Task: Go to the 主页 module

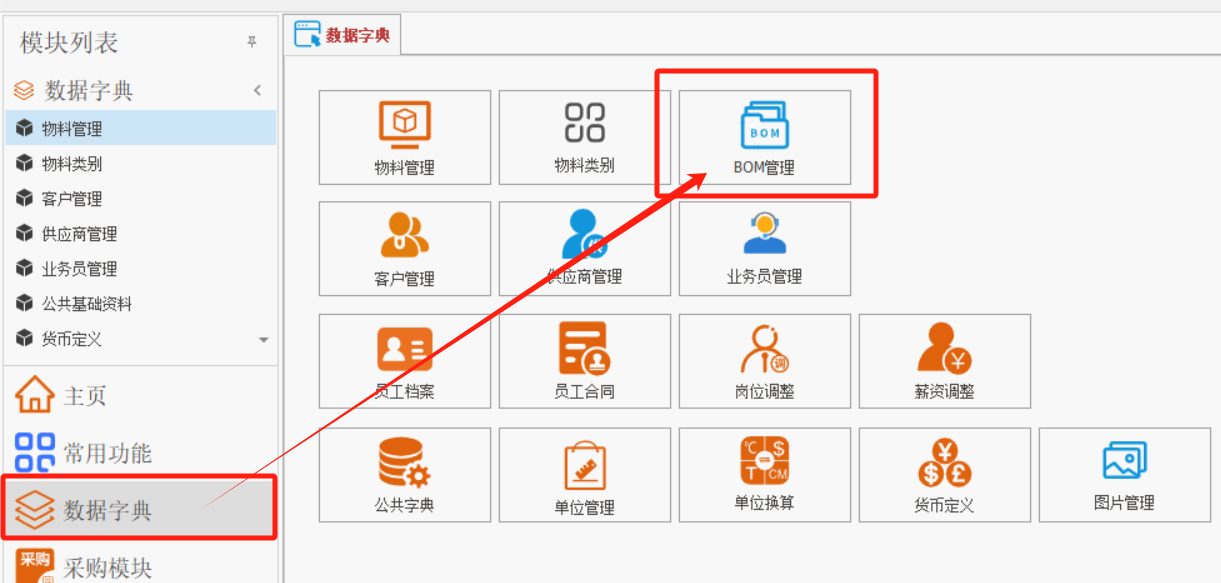Action: point(140,395)
